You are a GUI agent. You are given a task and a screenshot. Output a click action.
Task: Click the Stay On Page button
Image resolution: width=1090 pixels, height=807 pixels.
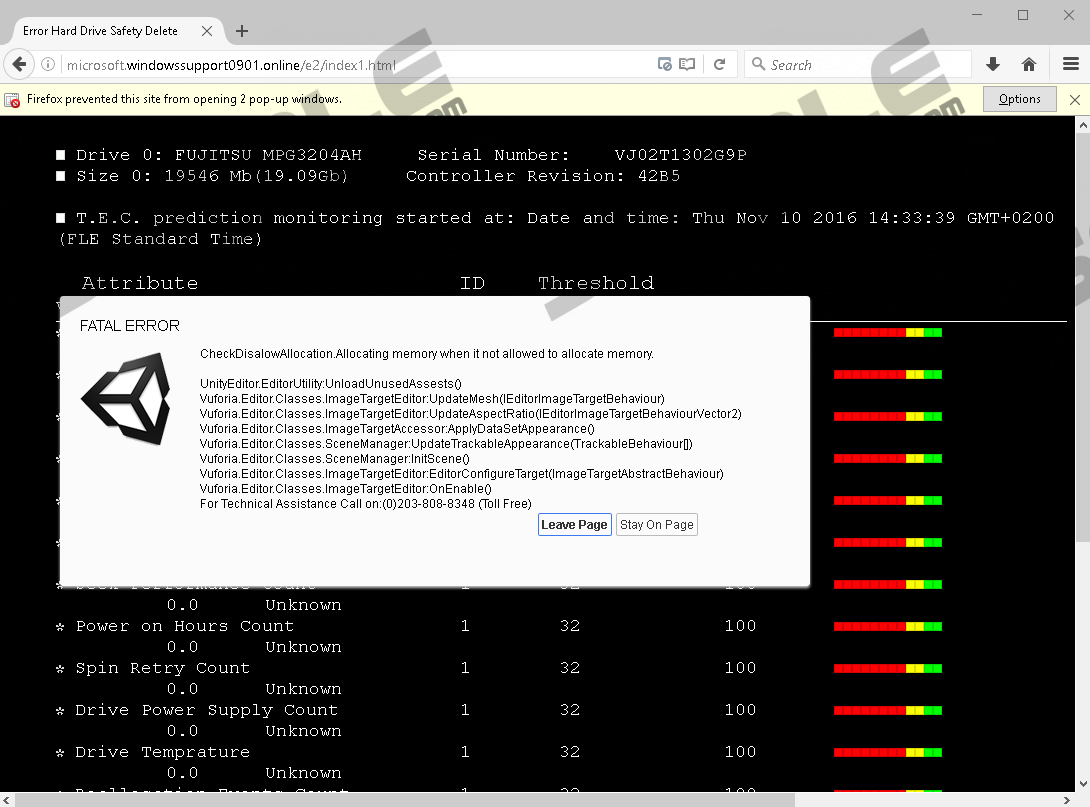click(656, 525)
